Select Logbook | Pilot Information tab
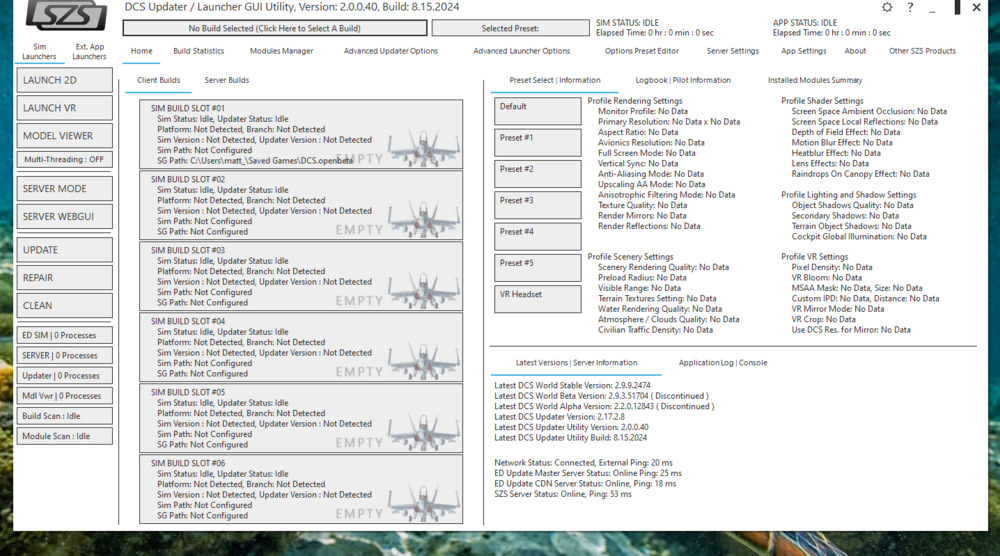Image resolution: width=1000 pixels, height=556 pixels. coord(683,80)
